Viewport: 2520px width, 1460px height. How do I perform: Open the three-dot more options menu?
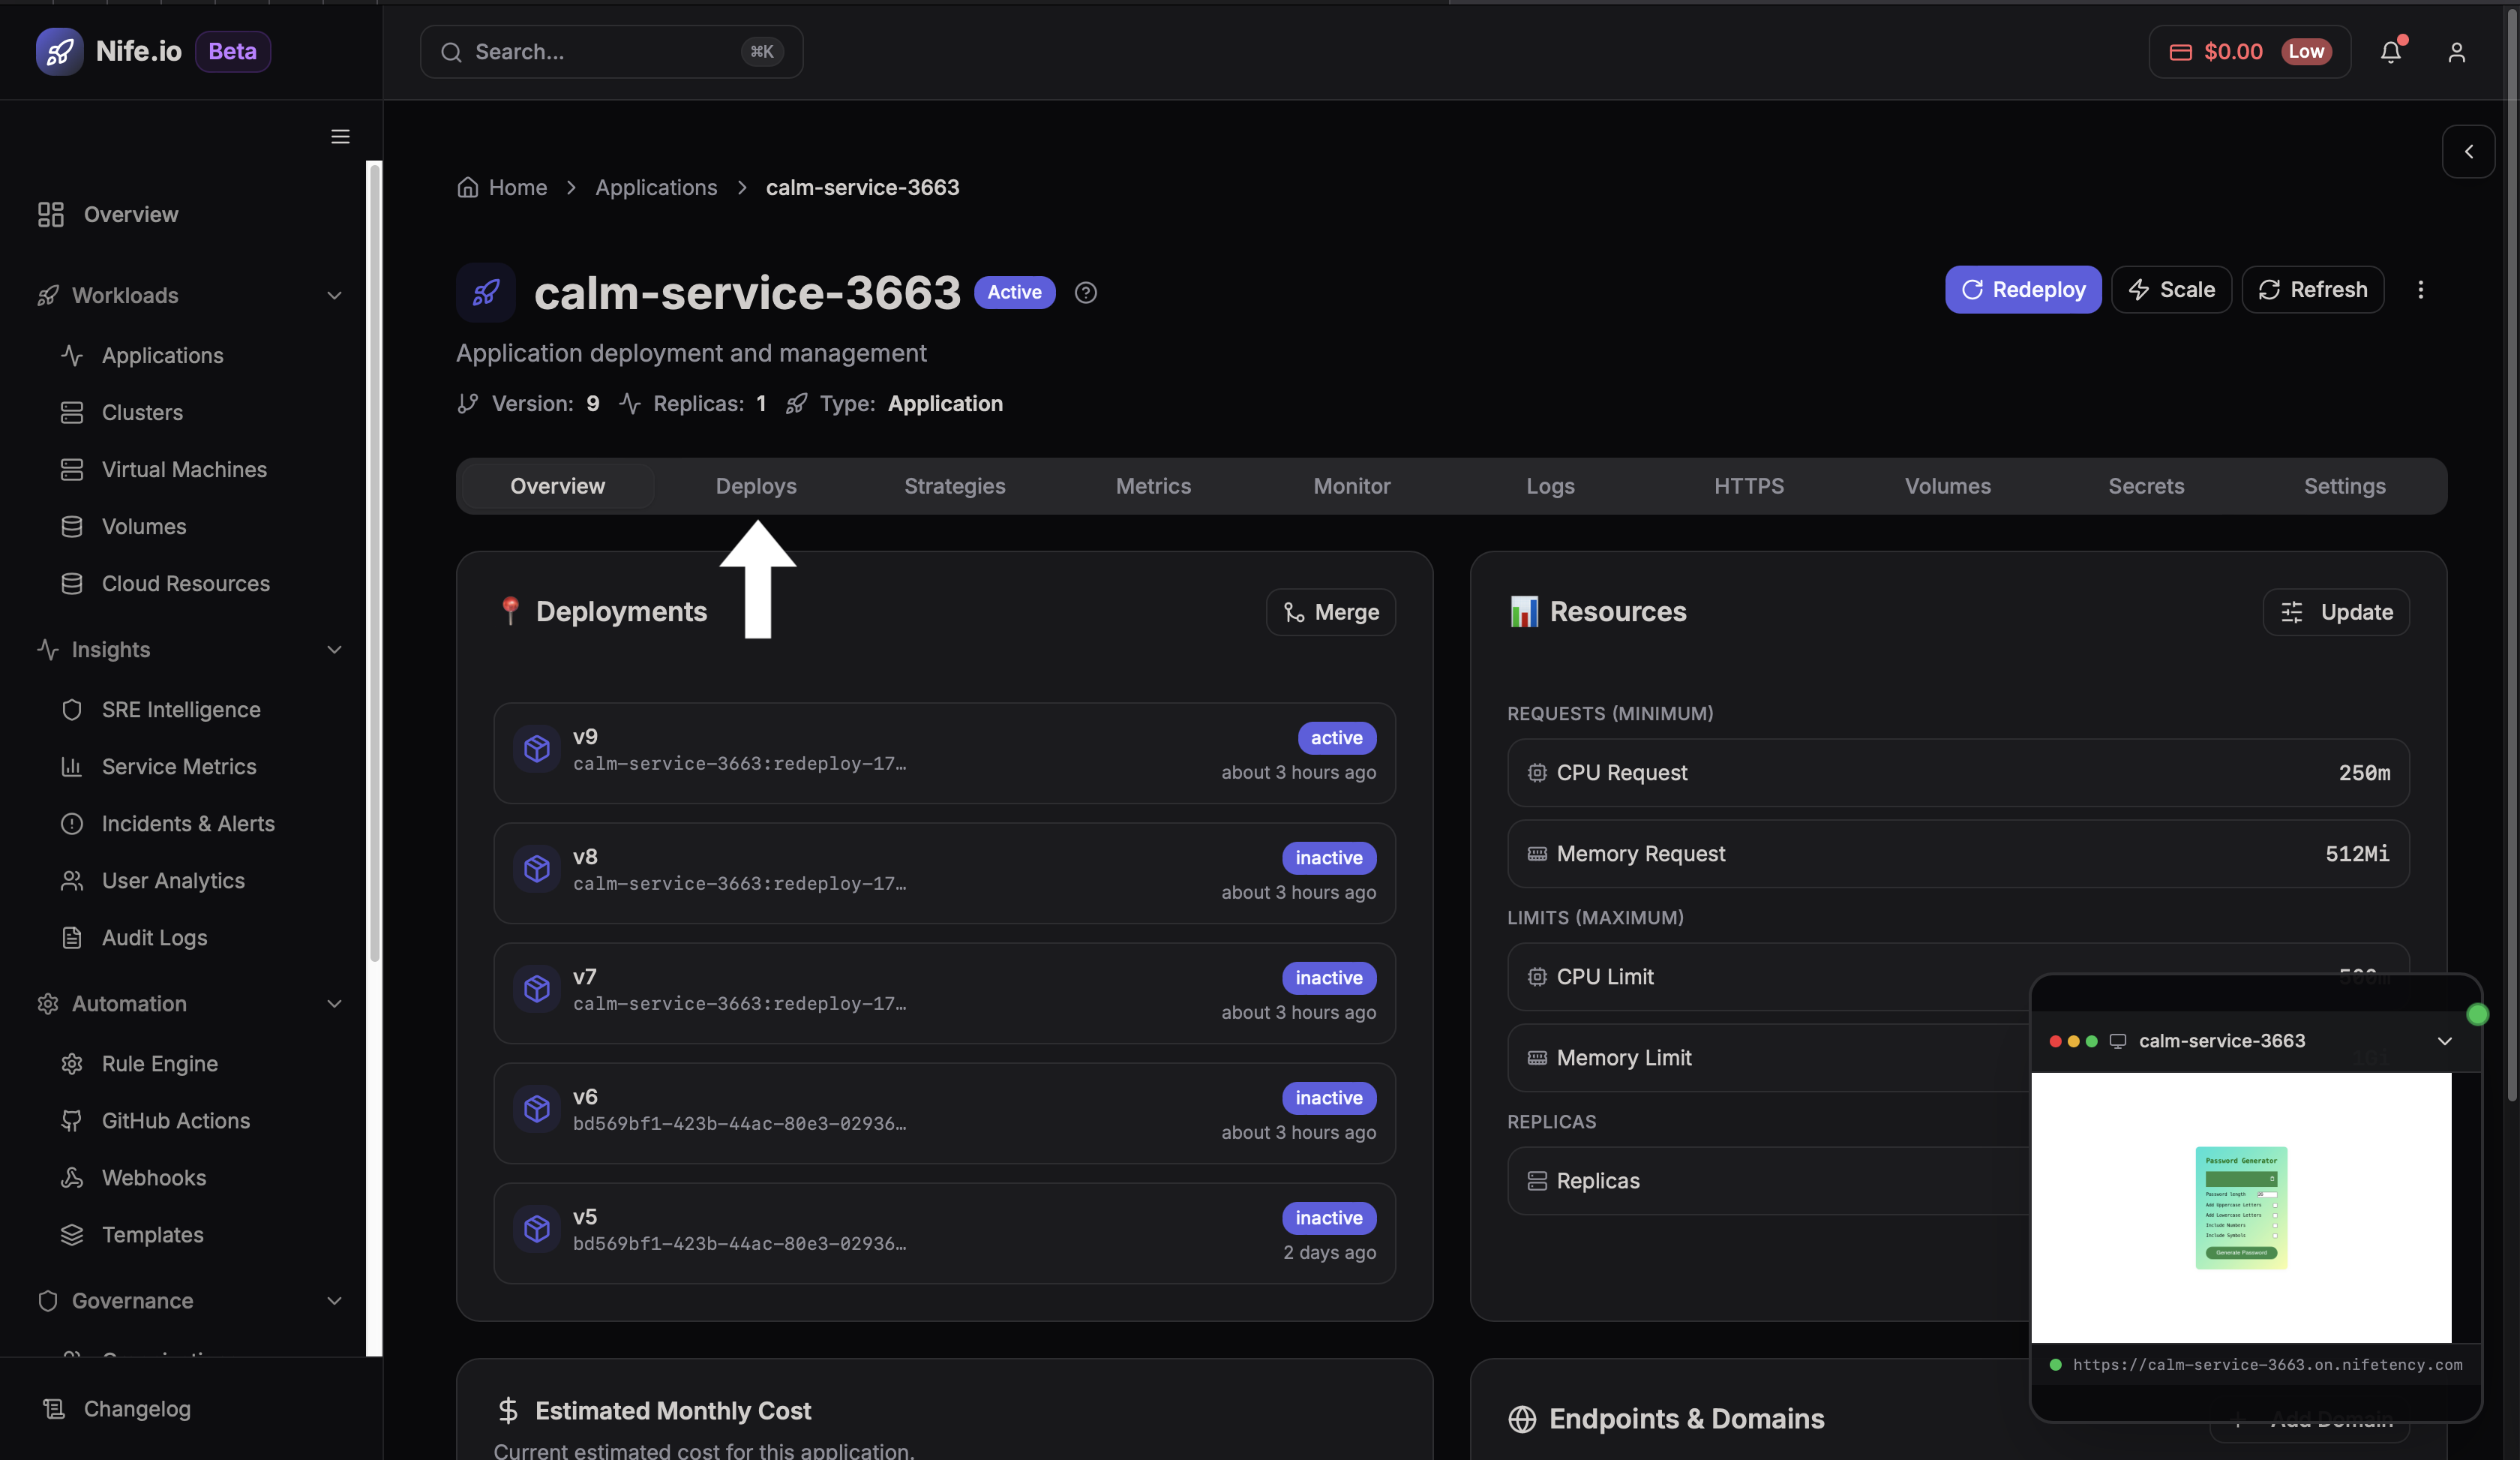2420,290
